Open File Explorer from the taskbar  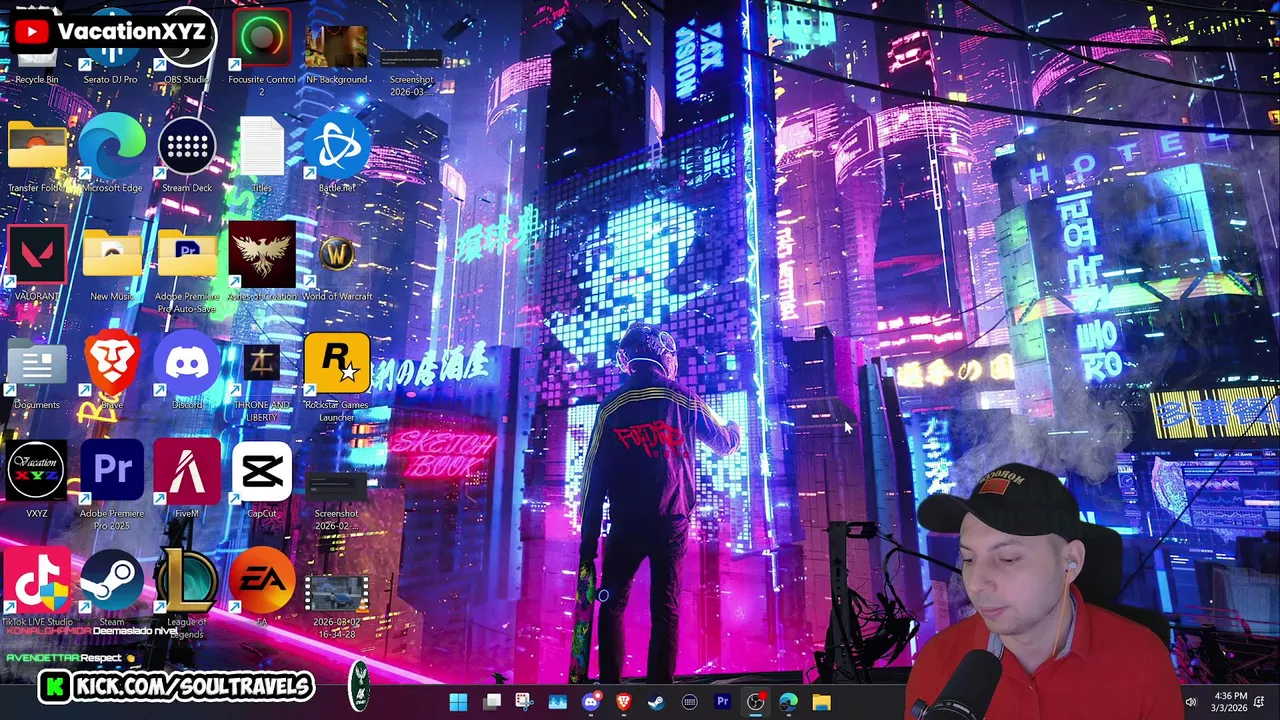822,702
